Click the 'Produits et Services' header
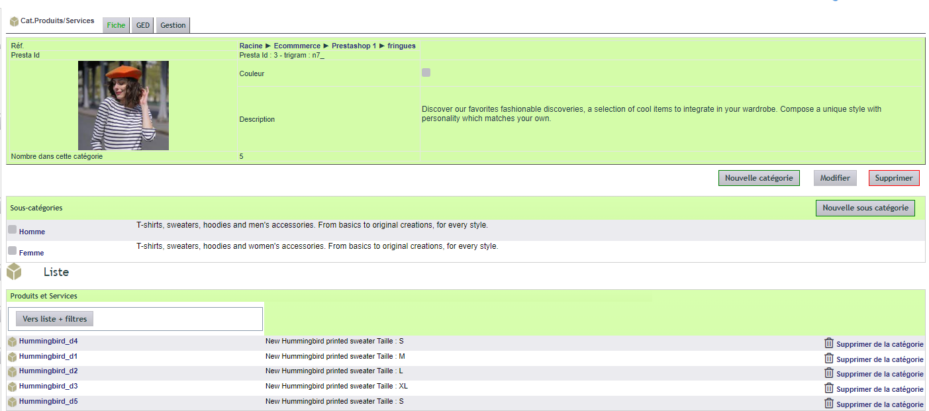Image resolution: width=929 pixels, height=411 pixels. [x=44, y=296]
